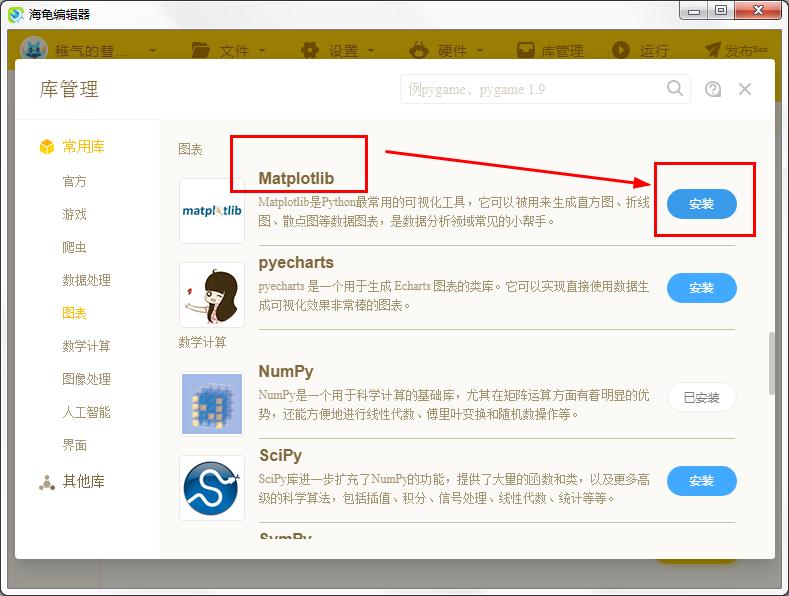Install the Matplotlib library
Image resolution: width=789 pixels, height=596 pixels.
coord(701,204)
